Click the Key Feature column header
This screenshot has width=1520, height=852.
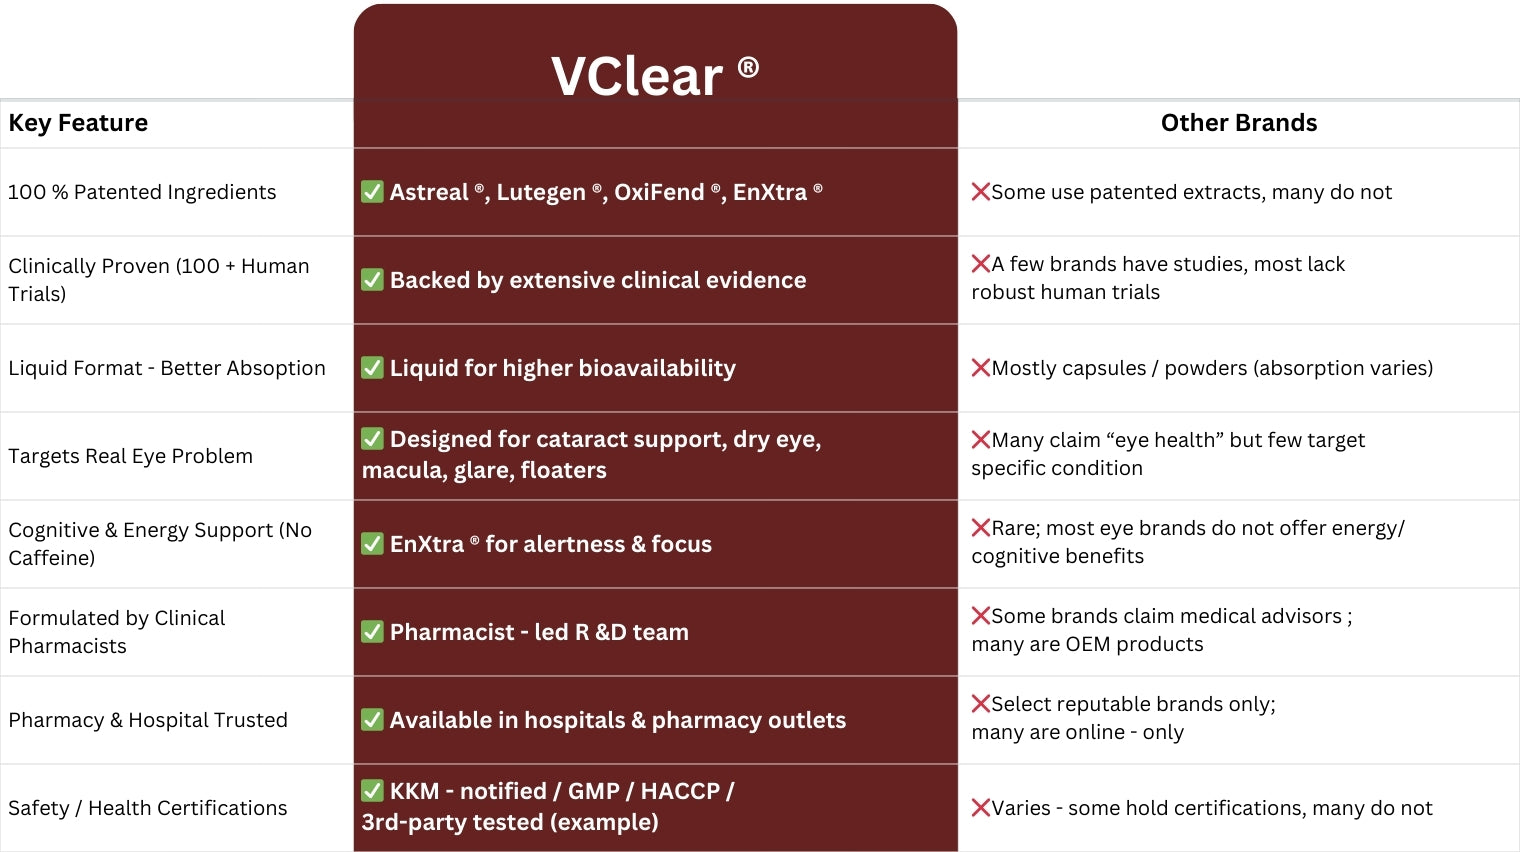pyautogui.click(x=78, y=123)
